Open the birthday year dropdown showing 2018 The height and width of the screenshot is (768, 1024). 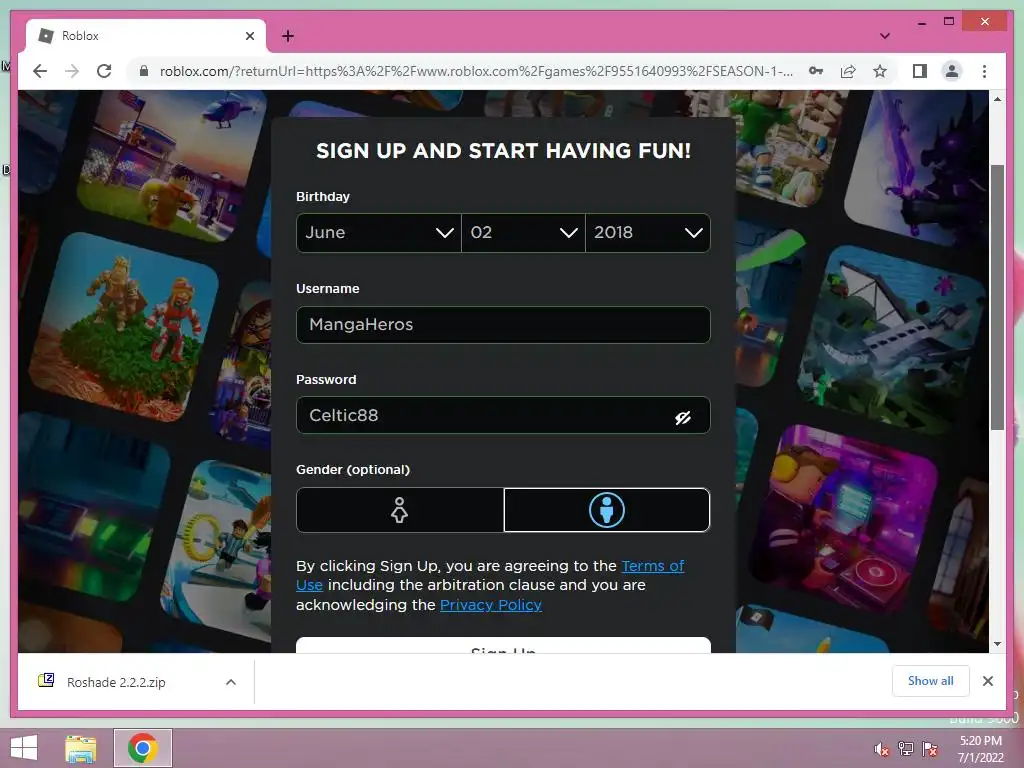tap(648, 232)
